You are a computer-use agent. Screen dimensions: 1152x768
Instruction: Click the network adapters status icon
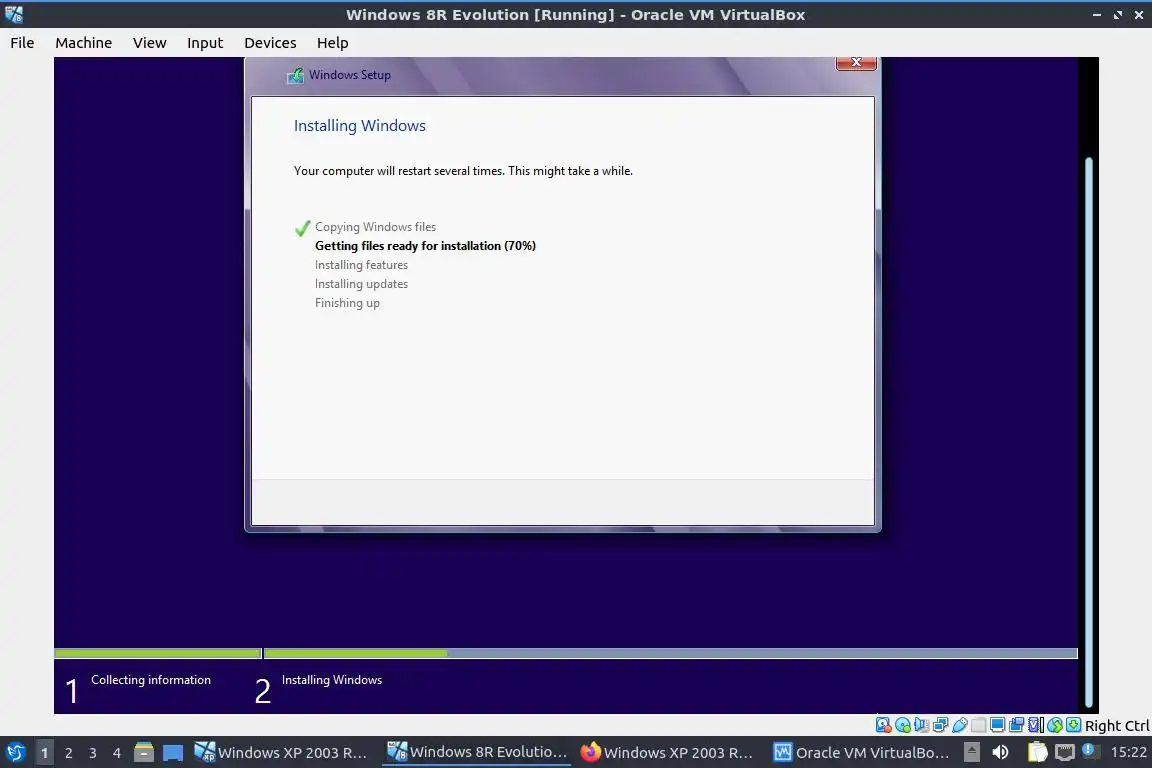click(x=940, y=725)
